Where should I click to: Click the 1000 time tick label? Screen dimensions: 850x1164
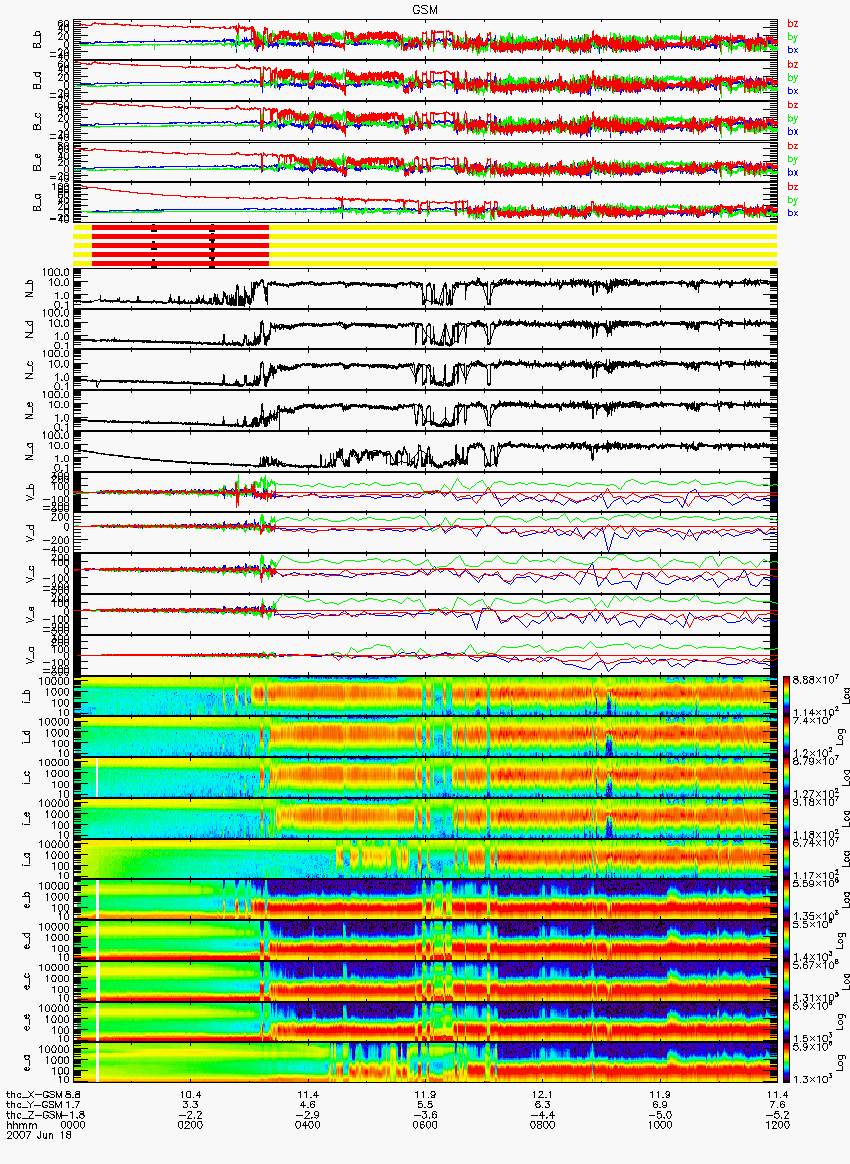660,1125
